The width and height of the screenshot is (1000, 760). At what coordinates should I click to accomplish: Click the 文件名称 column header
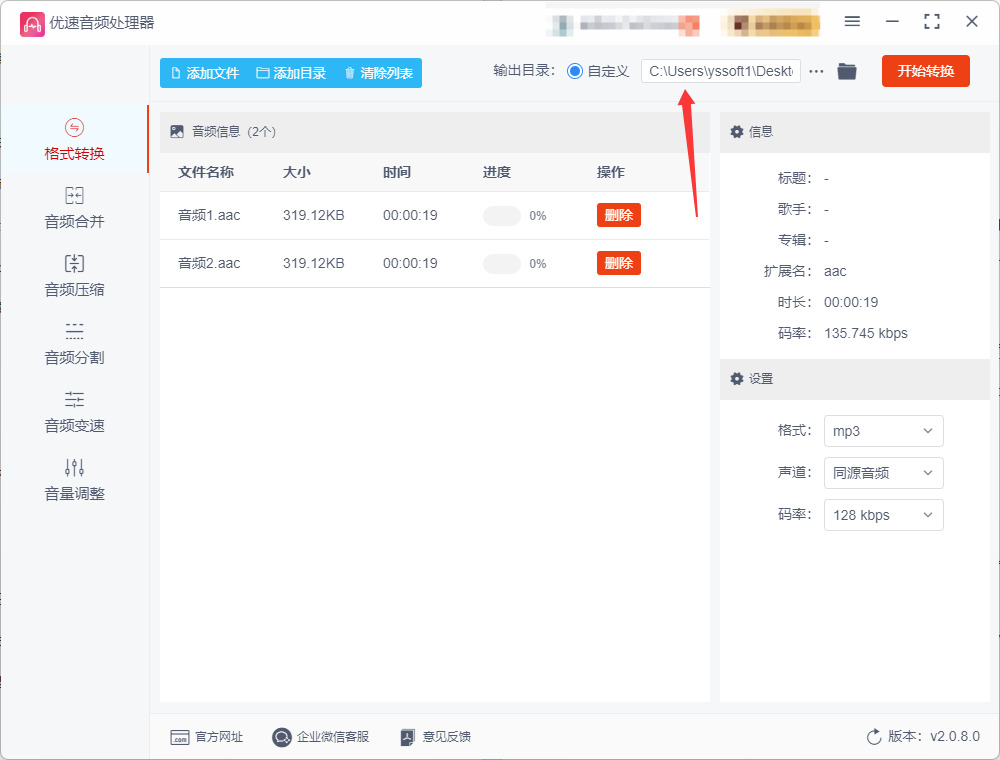tap(206, 172)
